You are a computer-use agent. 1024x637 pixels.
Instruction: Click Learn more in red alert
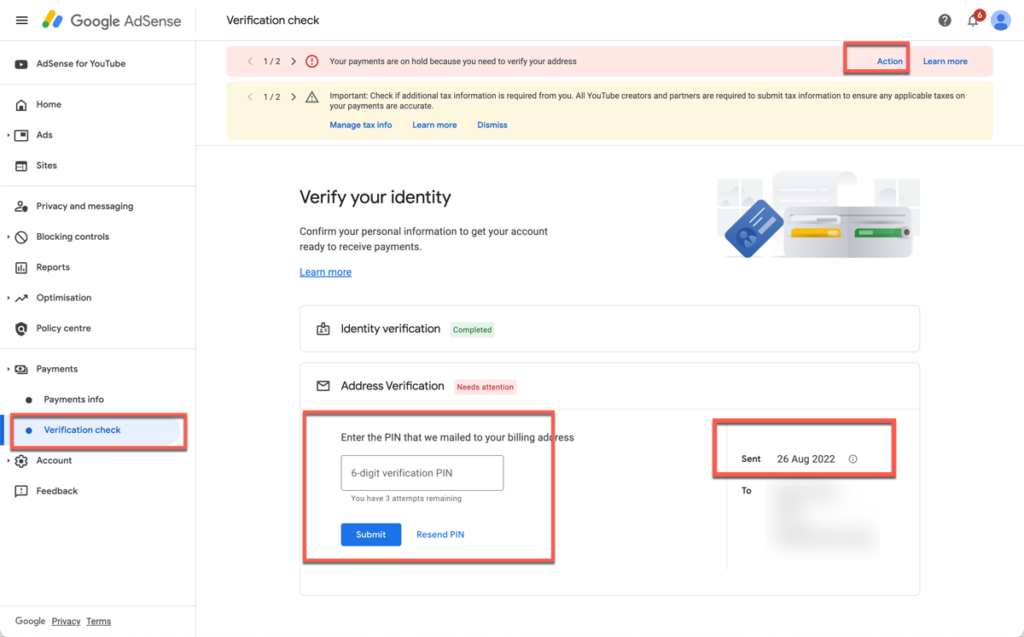[945, 61]
